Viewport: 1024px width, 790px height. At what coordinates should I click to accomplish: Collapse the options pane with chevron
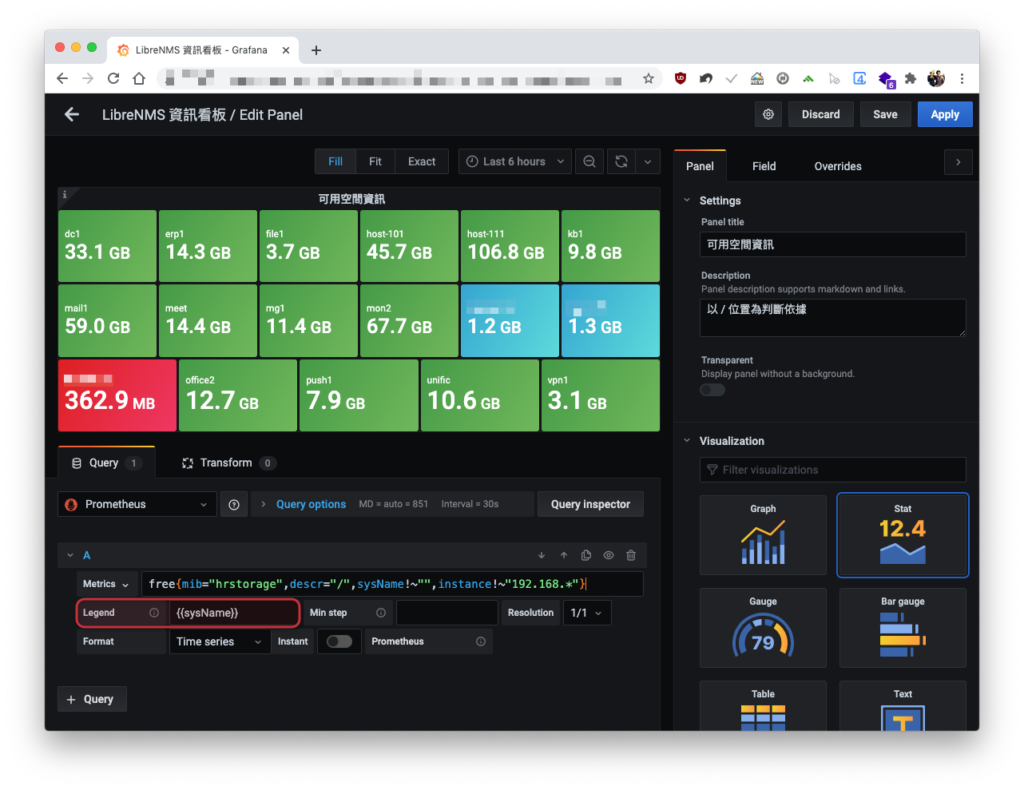(958, 162)
